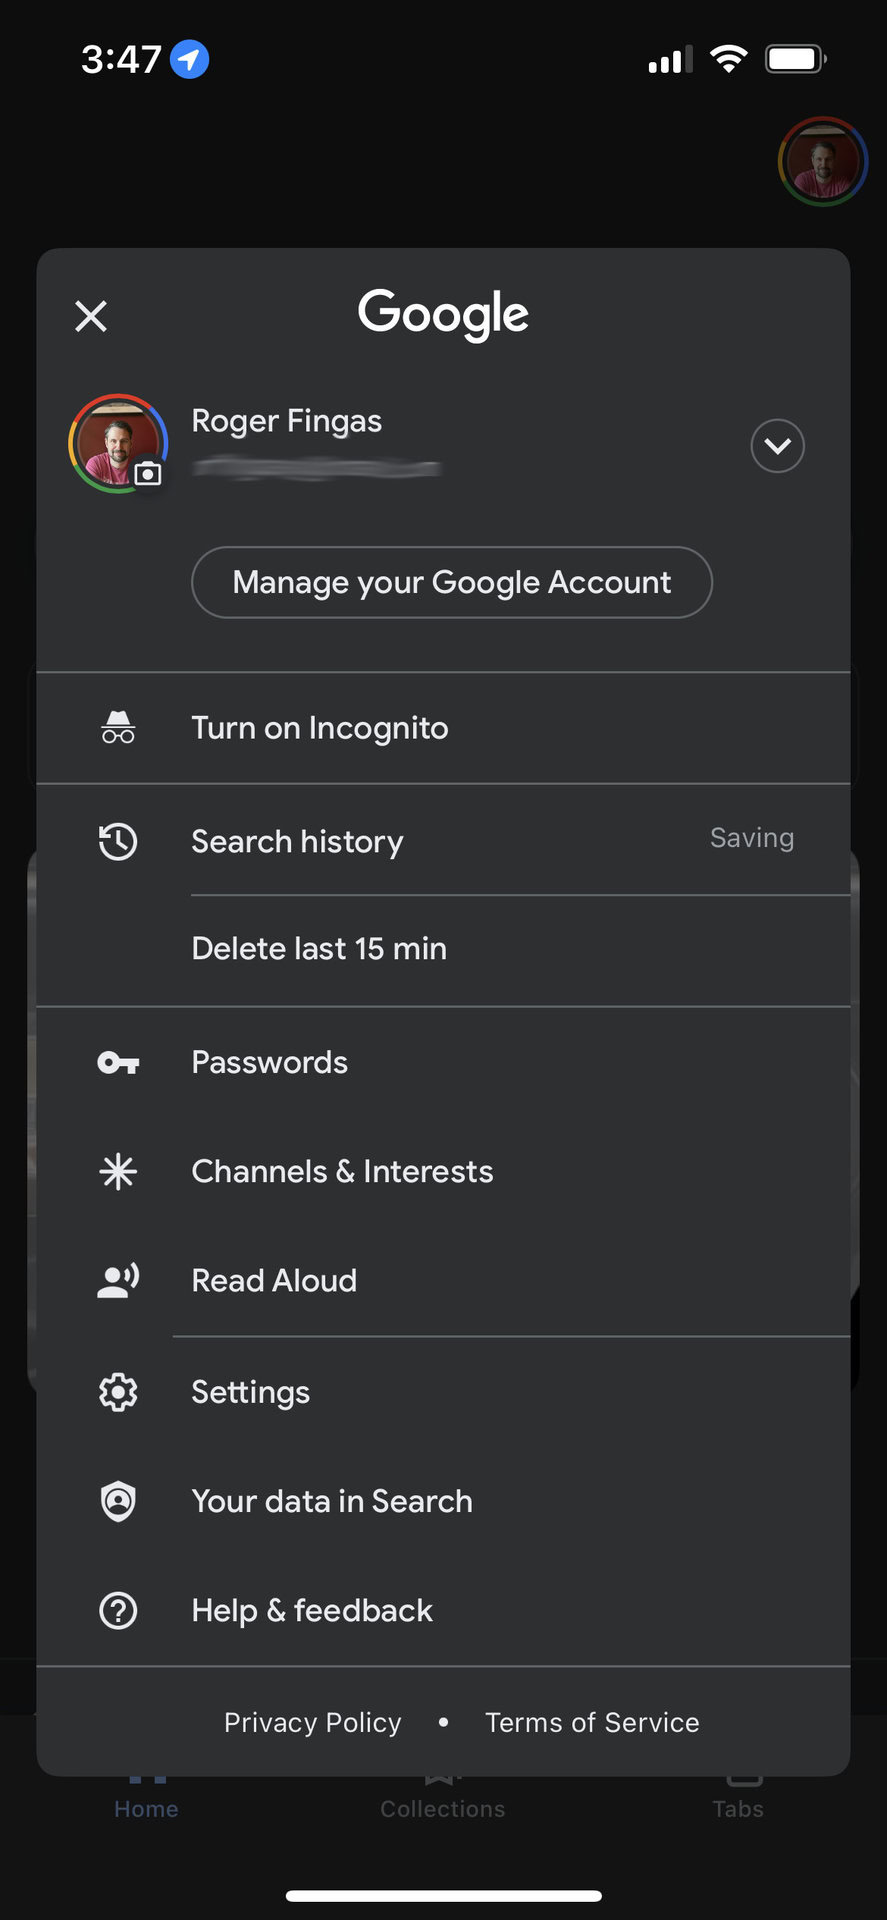Open the Read Aloud menu item

coord(274,1280)
